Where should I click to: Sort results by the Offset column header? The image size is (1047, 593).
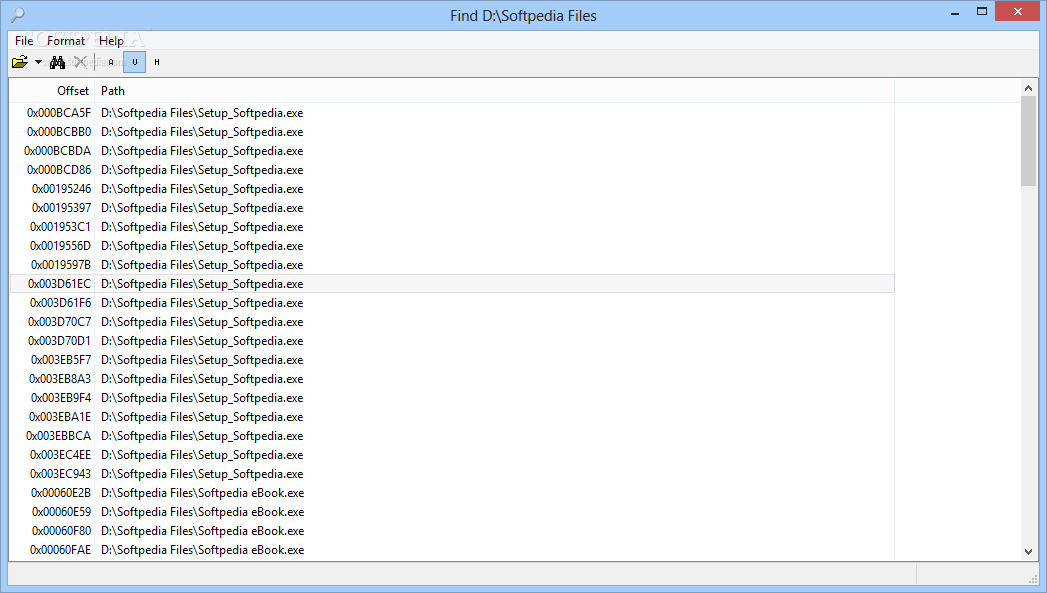coord(53,91)
